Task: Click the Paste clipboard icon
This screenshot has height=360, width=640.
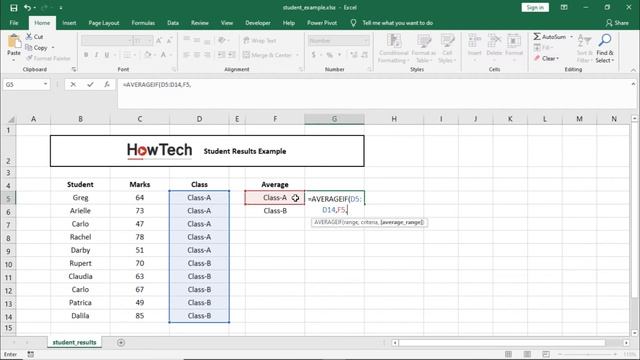Action: coord(14,42)
